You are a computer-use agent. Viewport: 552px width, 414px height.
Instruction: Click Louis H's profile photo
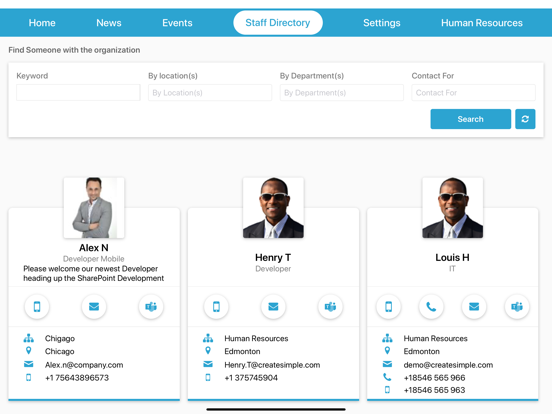pos(452,208)
